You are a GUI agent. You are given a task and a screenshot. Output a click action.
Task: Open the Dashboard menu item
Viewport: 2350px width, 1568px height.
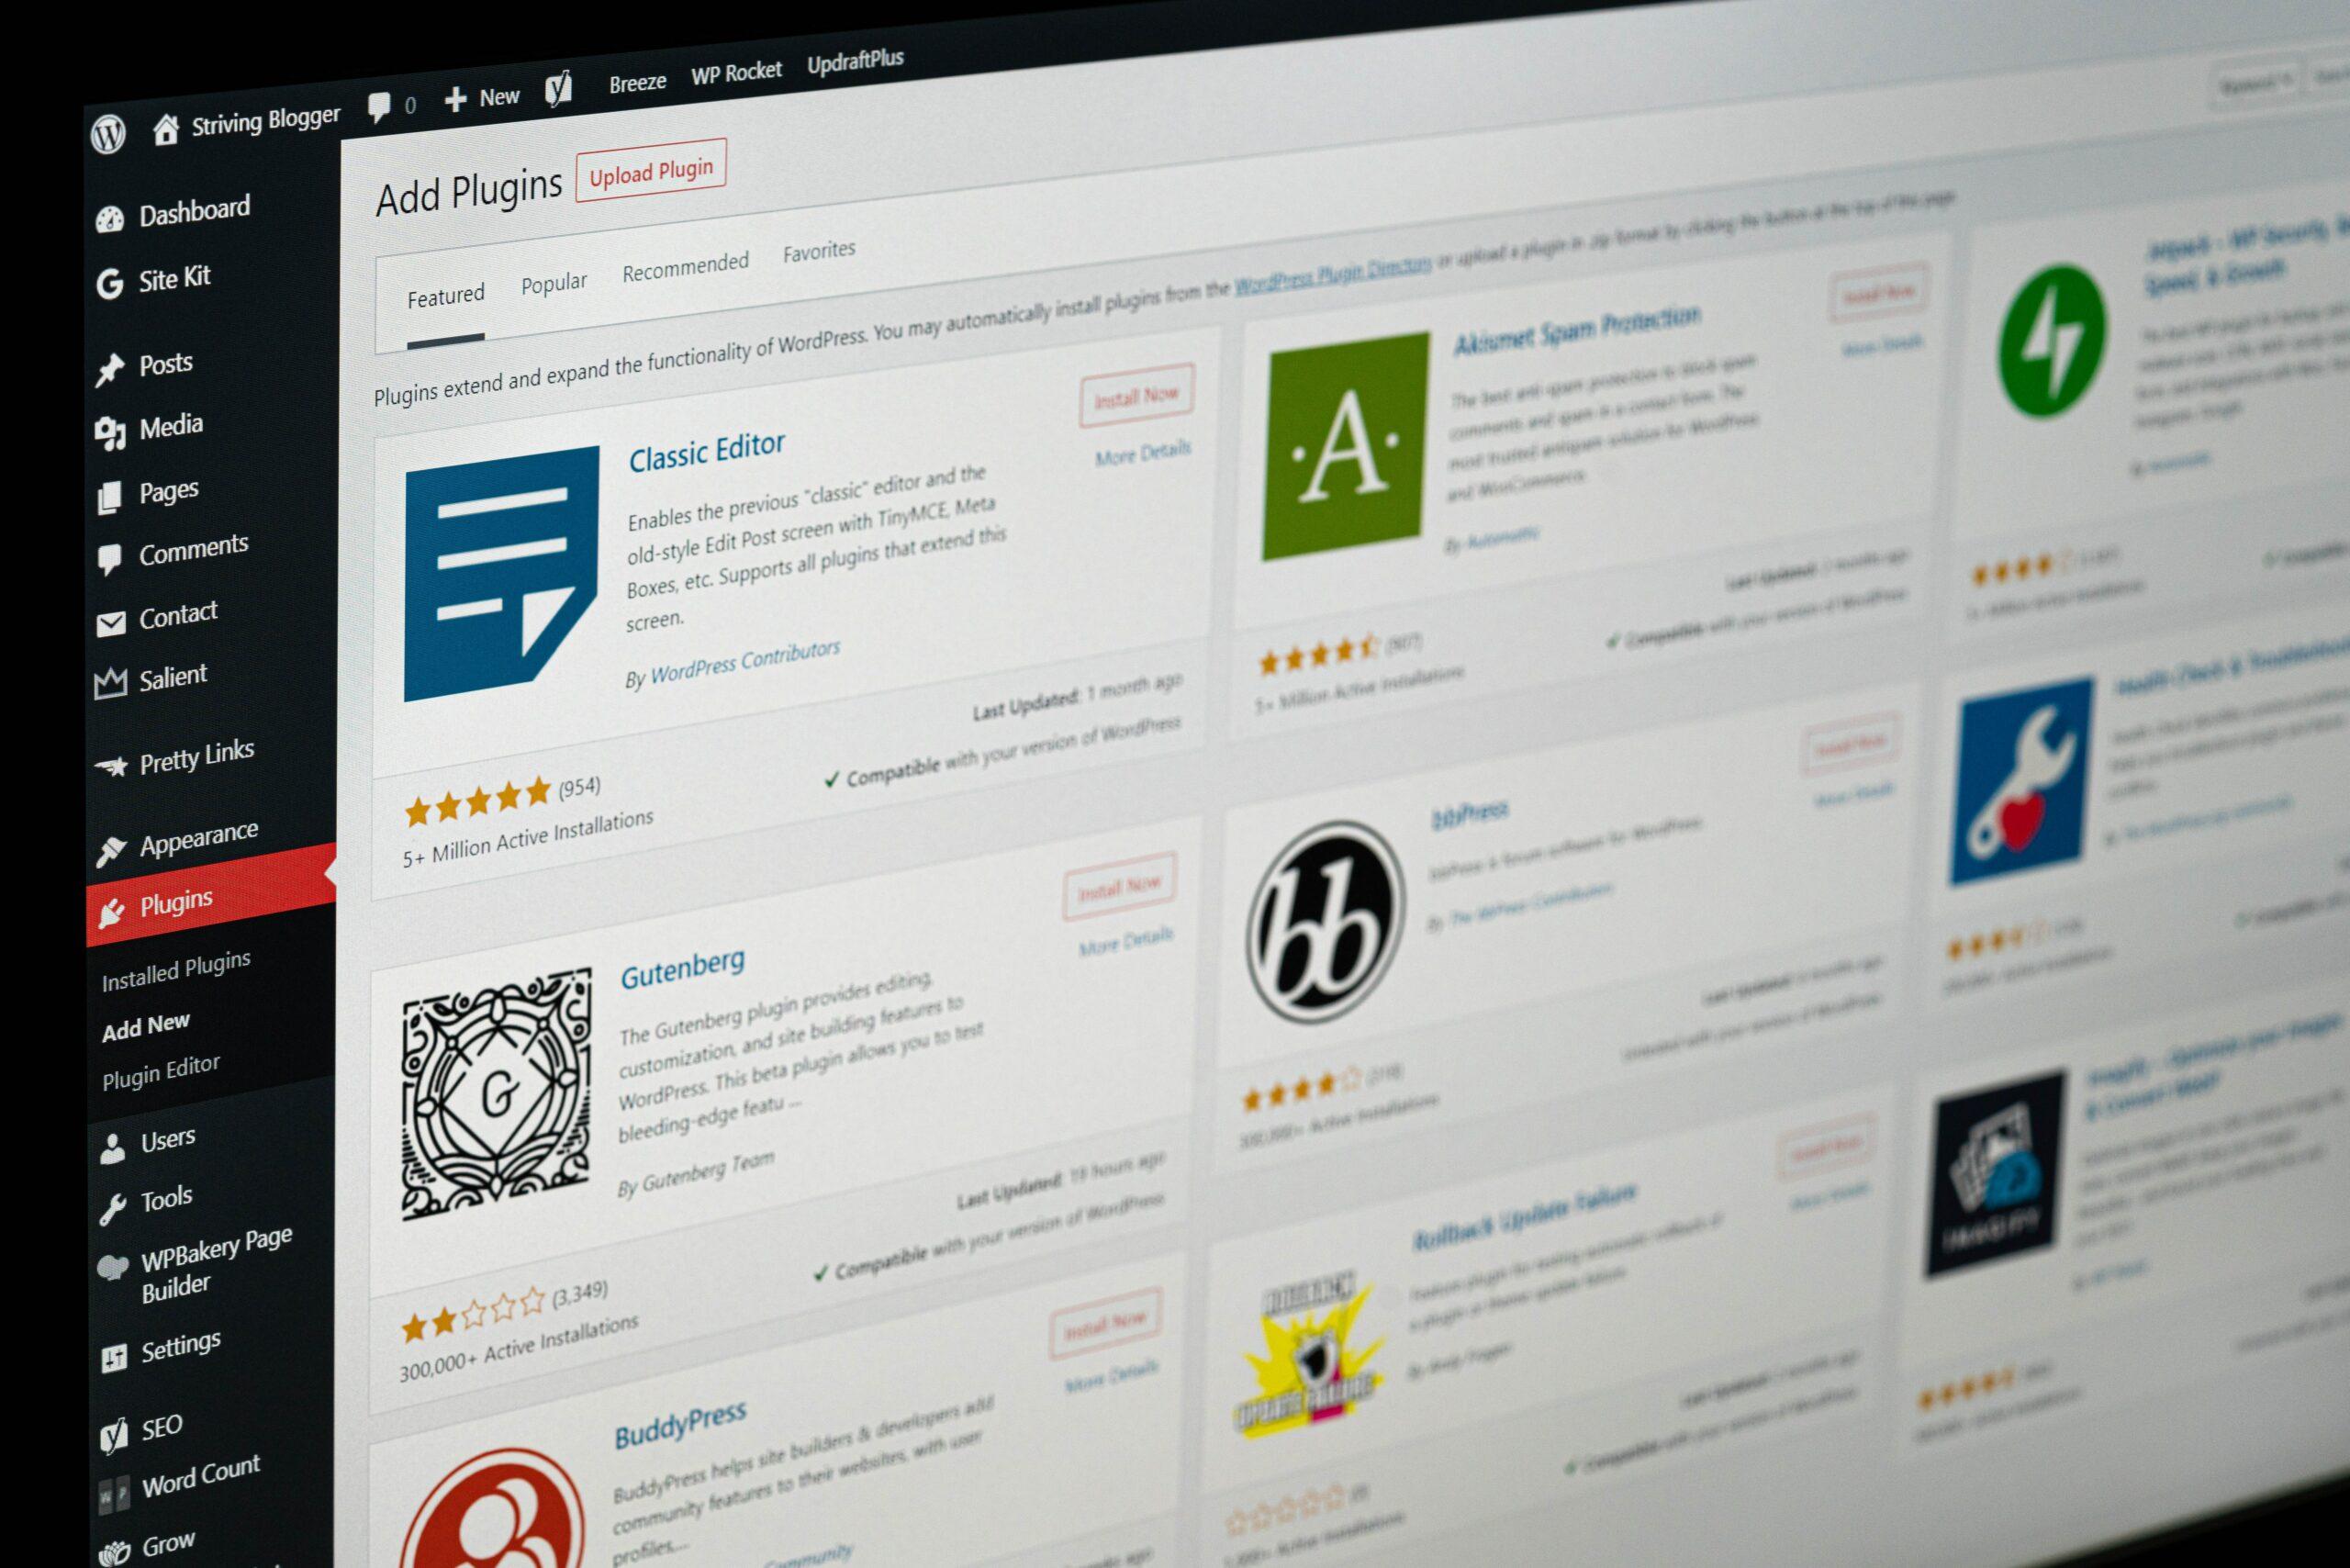click(175, 208)
